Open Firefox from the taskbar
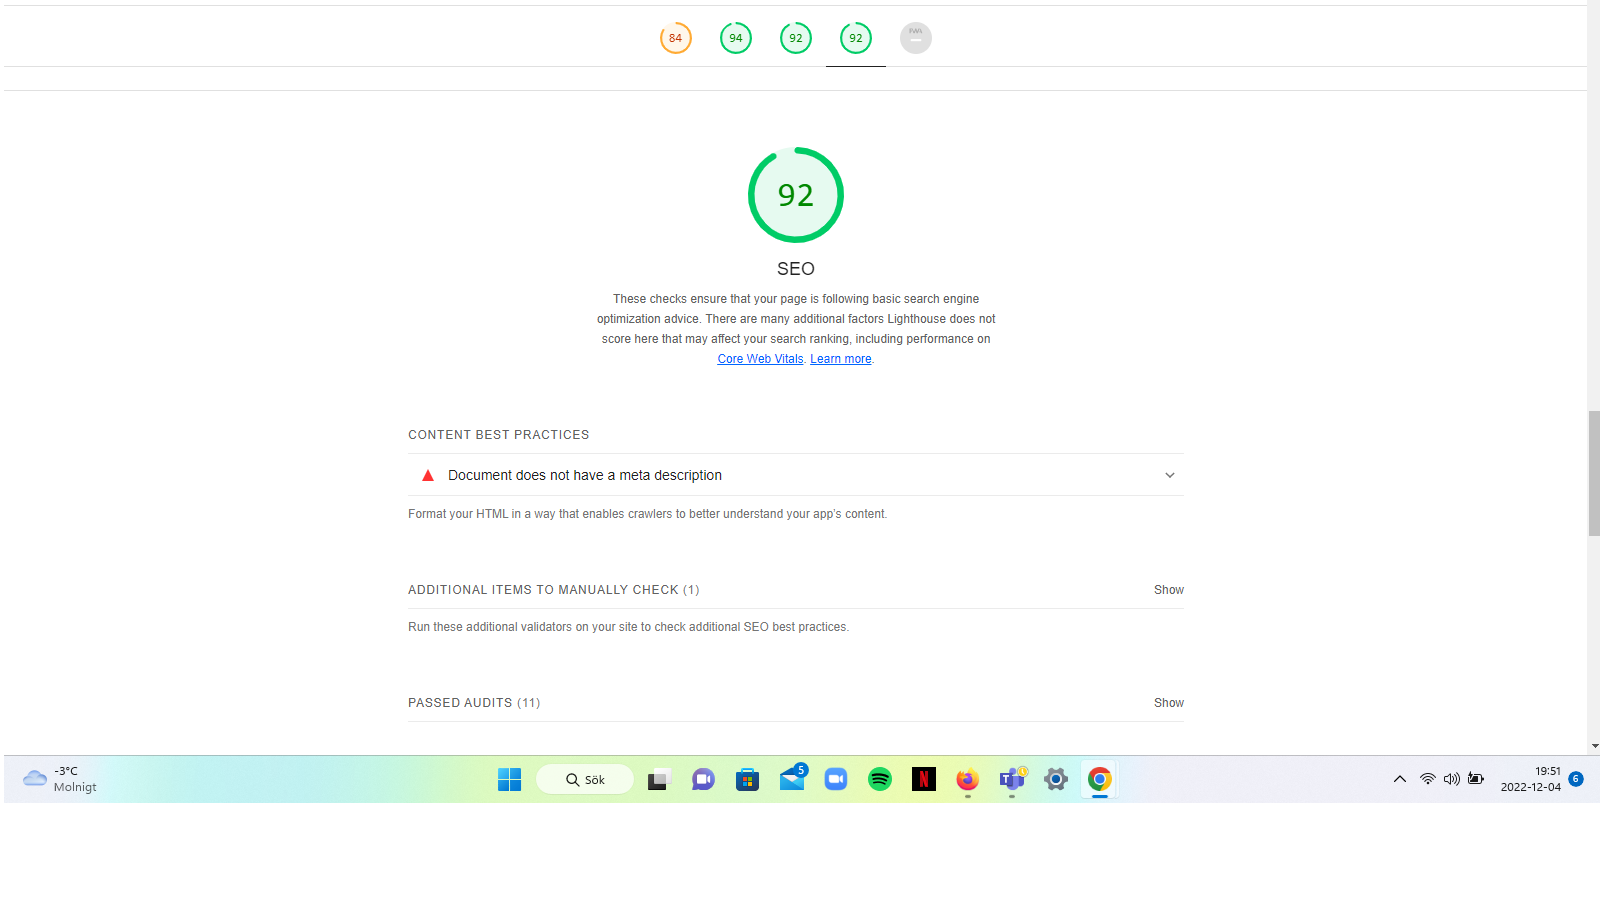Screen dimensions: 1600x900 click(967, 779)
